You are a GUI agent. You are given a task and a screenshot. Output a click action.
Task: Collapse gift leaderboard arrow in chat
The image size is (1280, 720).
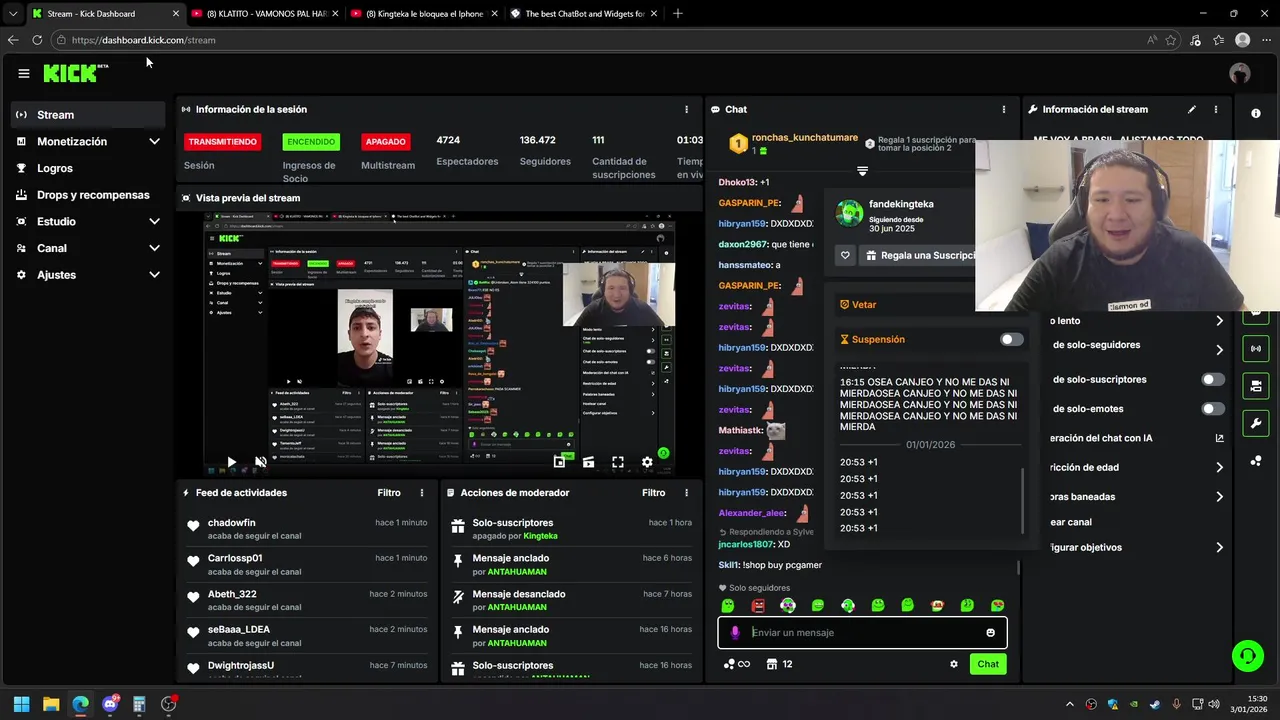pyautogui.click(x=862, y=171)
